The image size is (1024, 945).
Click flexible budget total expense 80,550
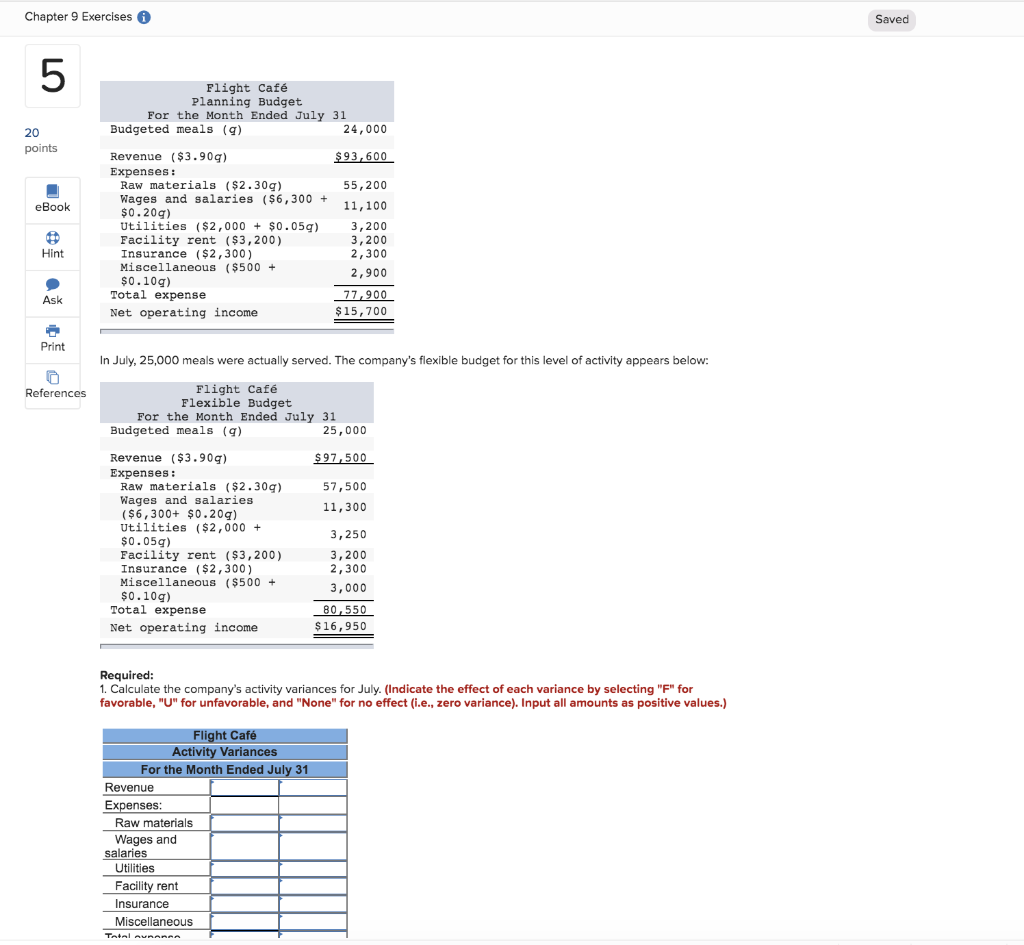tap(345, 610)
